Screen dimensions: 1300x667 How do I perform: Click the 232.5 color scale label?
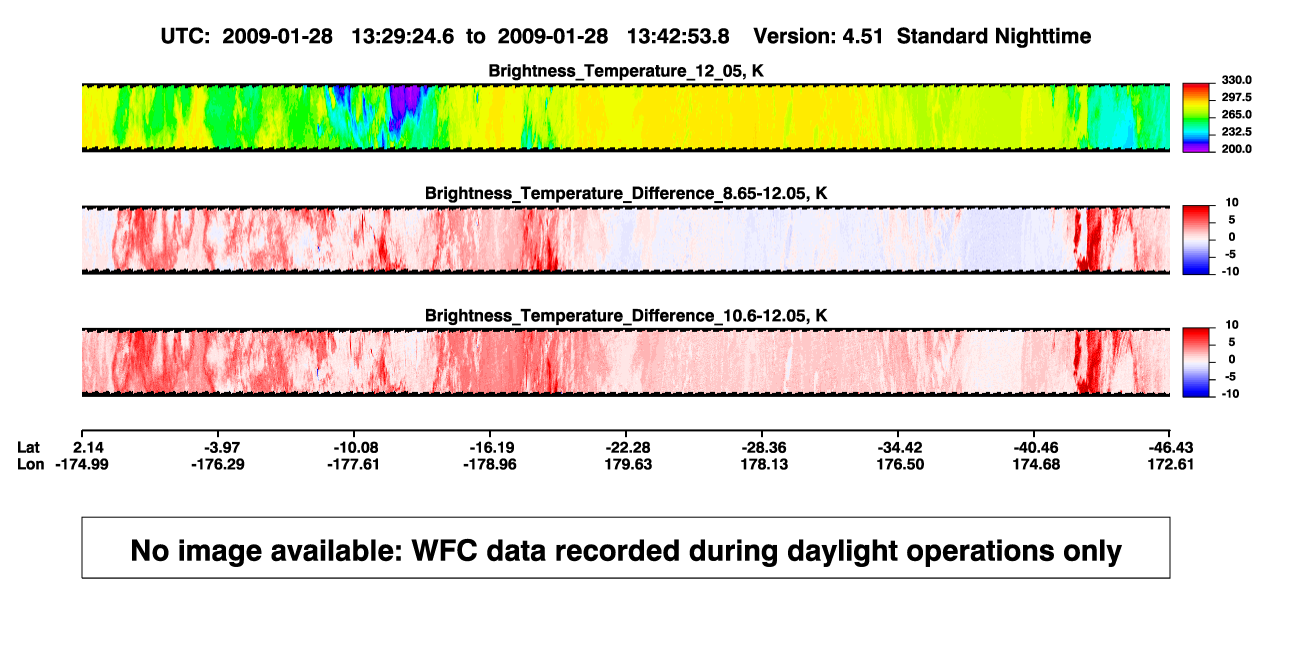point(1236,131)
